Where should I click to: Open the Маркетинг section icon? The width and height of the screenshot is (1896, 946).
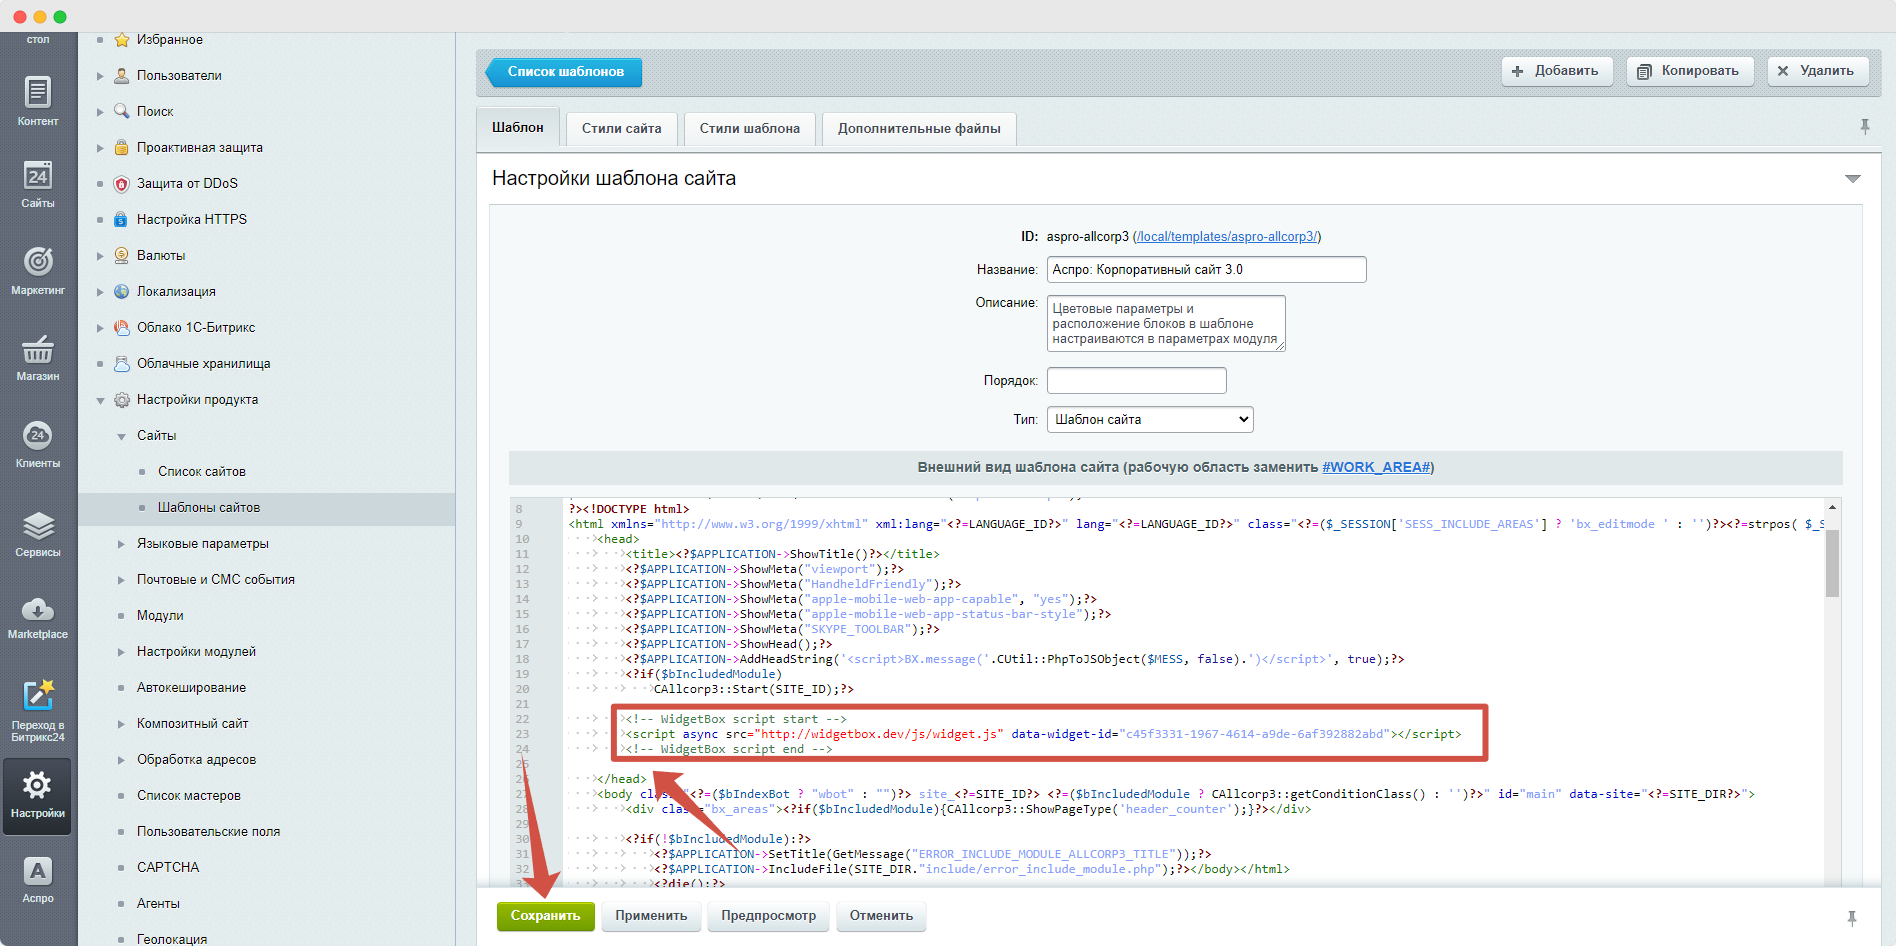pos(38,270)
